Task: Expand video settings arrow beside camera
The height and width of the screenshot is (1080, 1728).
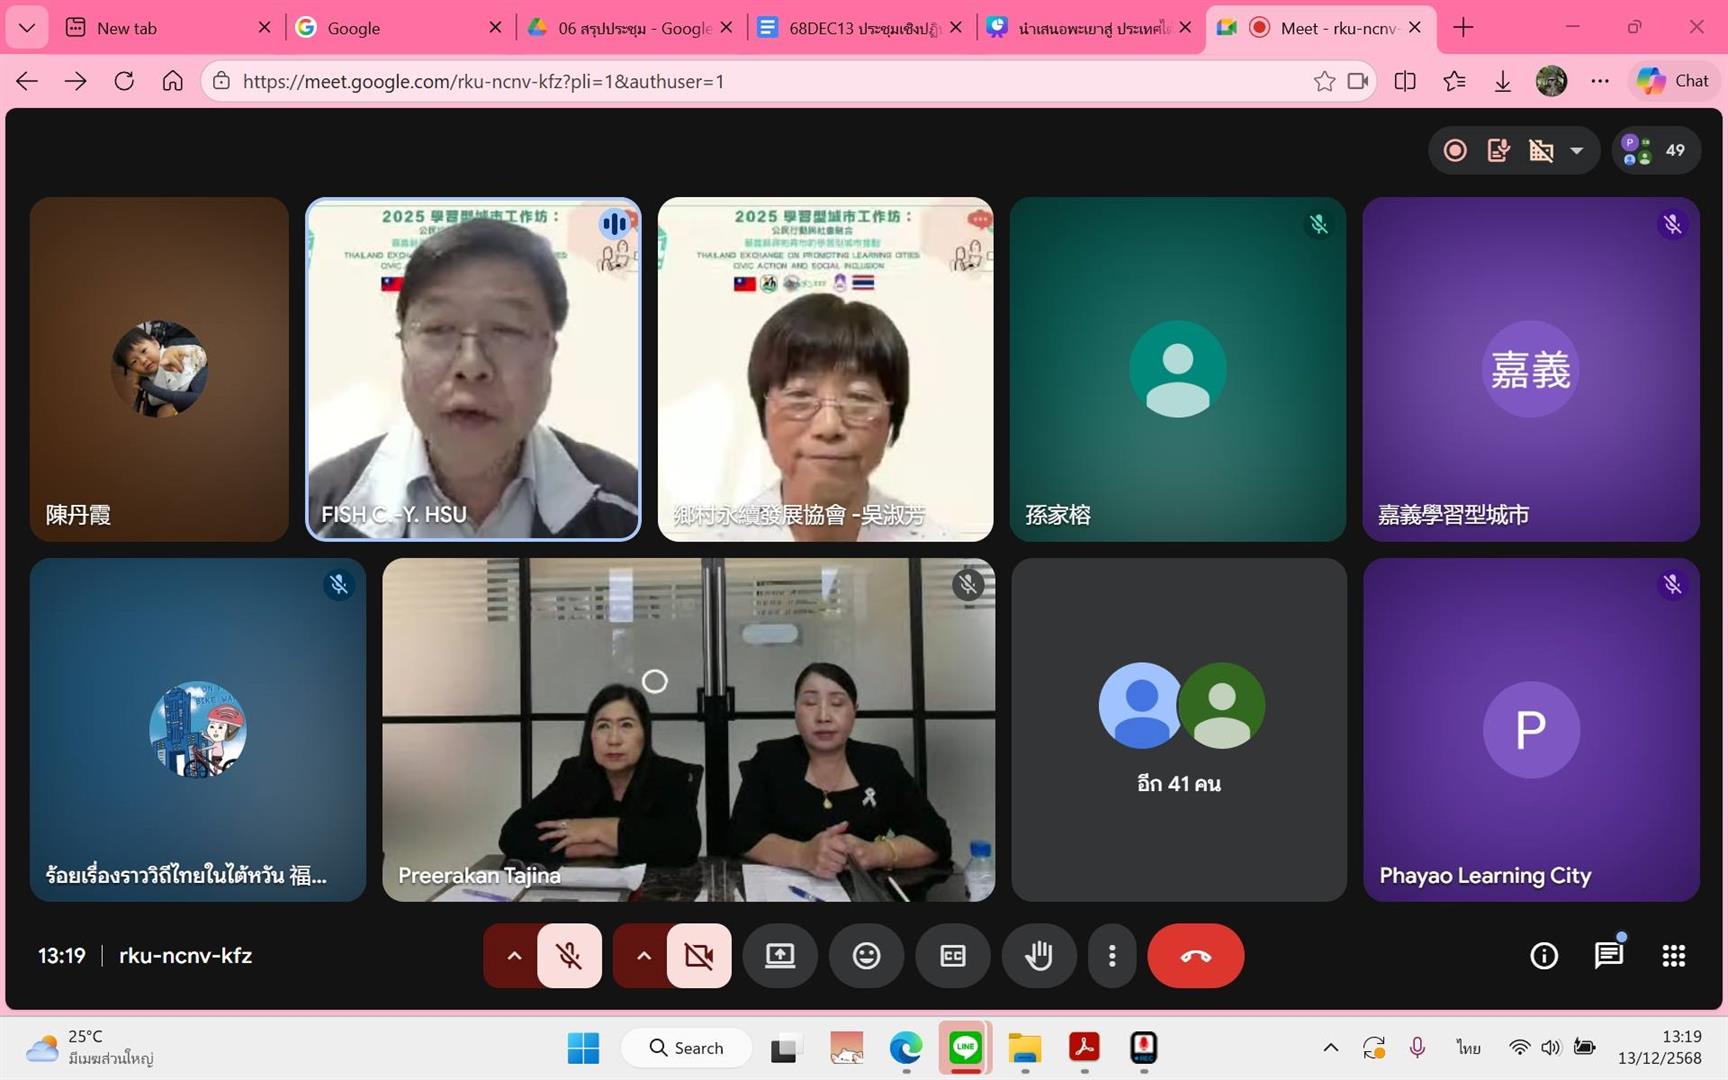Action: 643,956
